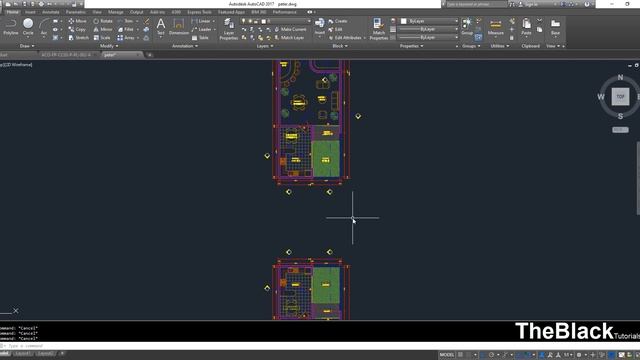Screen dimensions: 640x360
Task: Click Make Current layer button
Action: pyautogui.click(x=290, y=29)
